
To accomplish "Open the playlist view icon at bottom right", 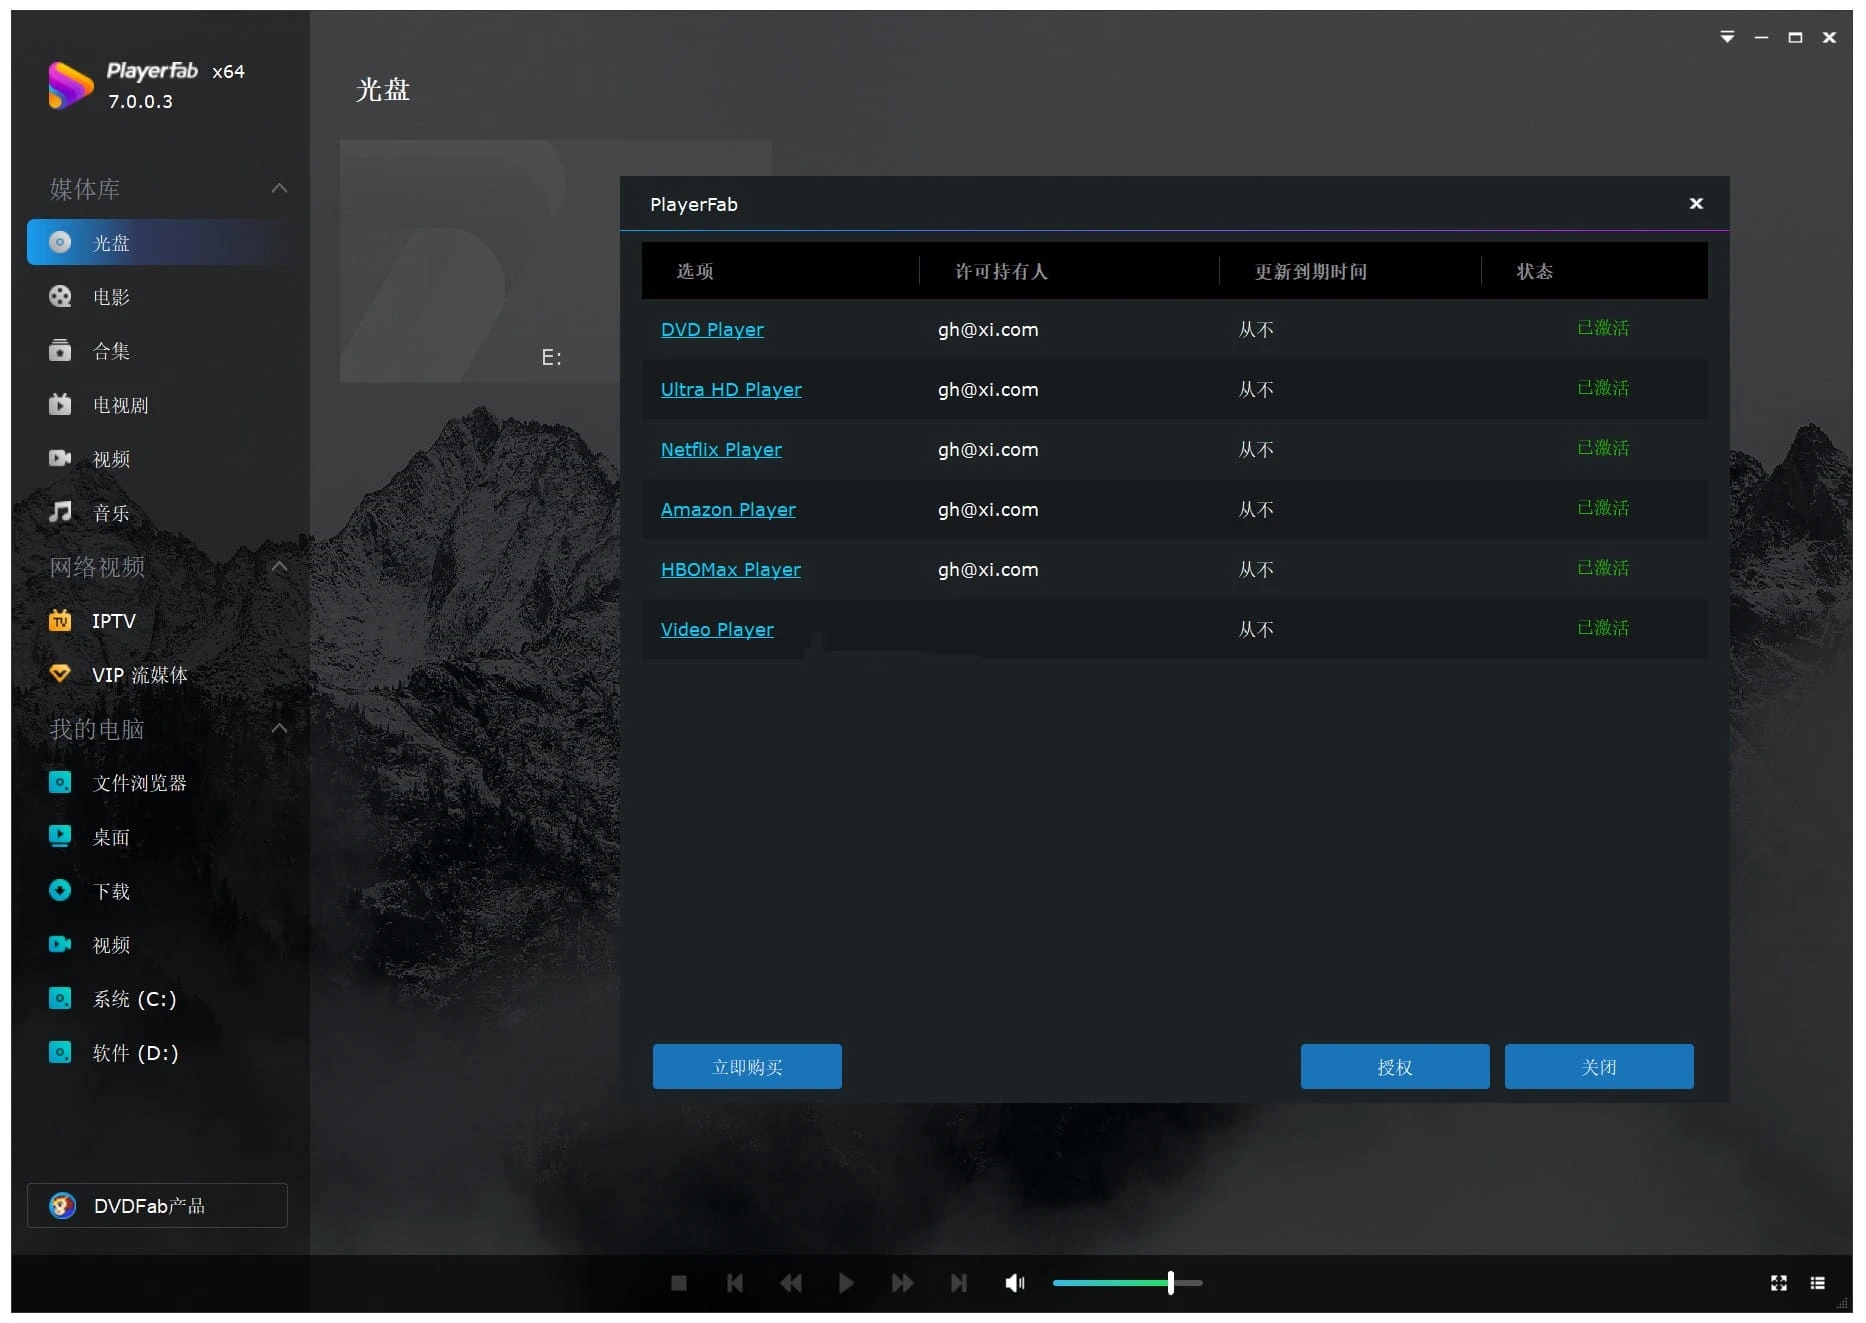I will click(x=1818, y=1282).
